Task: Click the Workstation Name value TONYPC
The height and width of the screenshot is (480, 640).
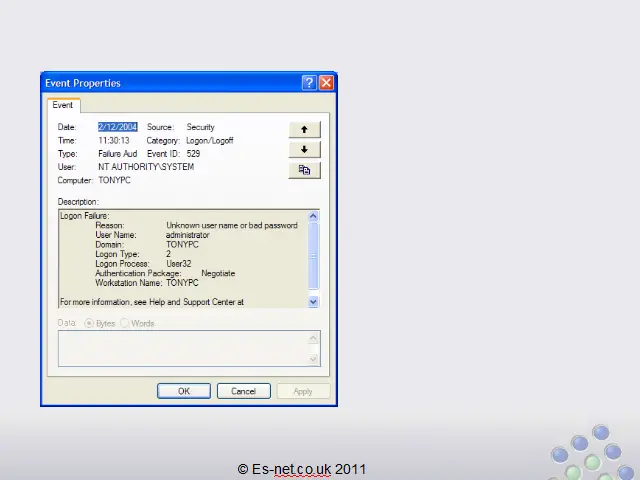Action: pos(182,283)
